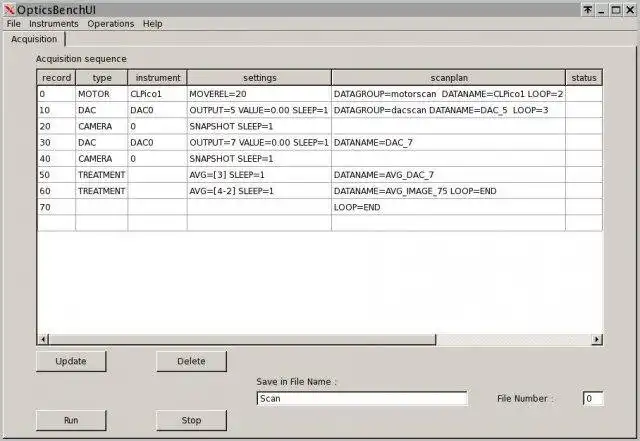Click the File Number input field
Image resolution: width=640 pixels, height=441 pixels.
(x=593, y=399)
